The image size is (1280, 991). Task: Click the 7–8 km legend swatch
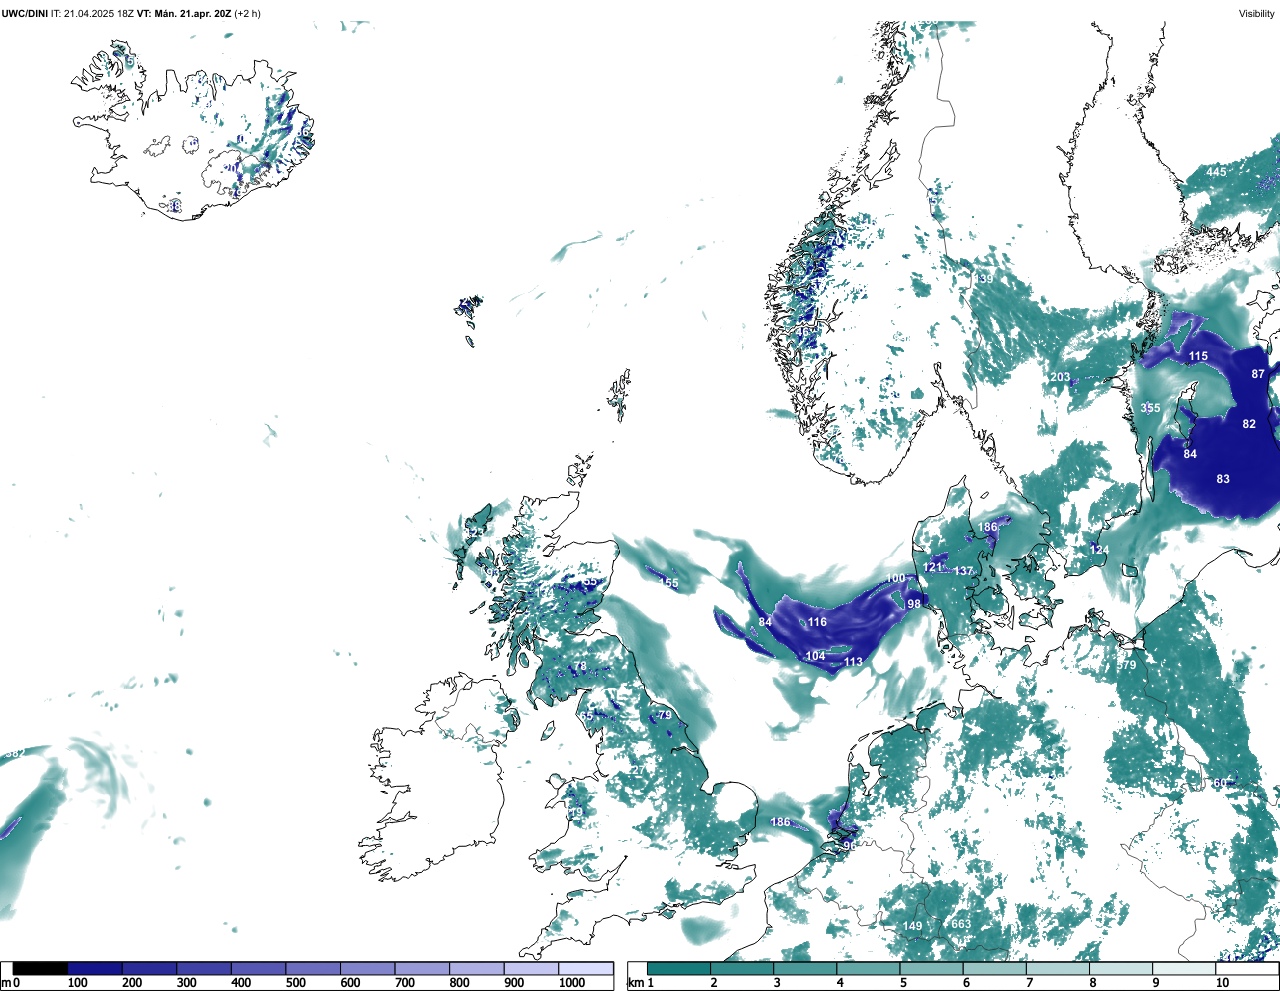point(1058,969)
